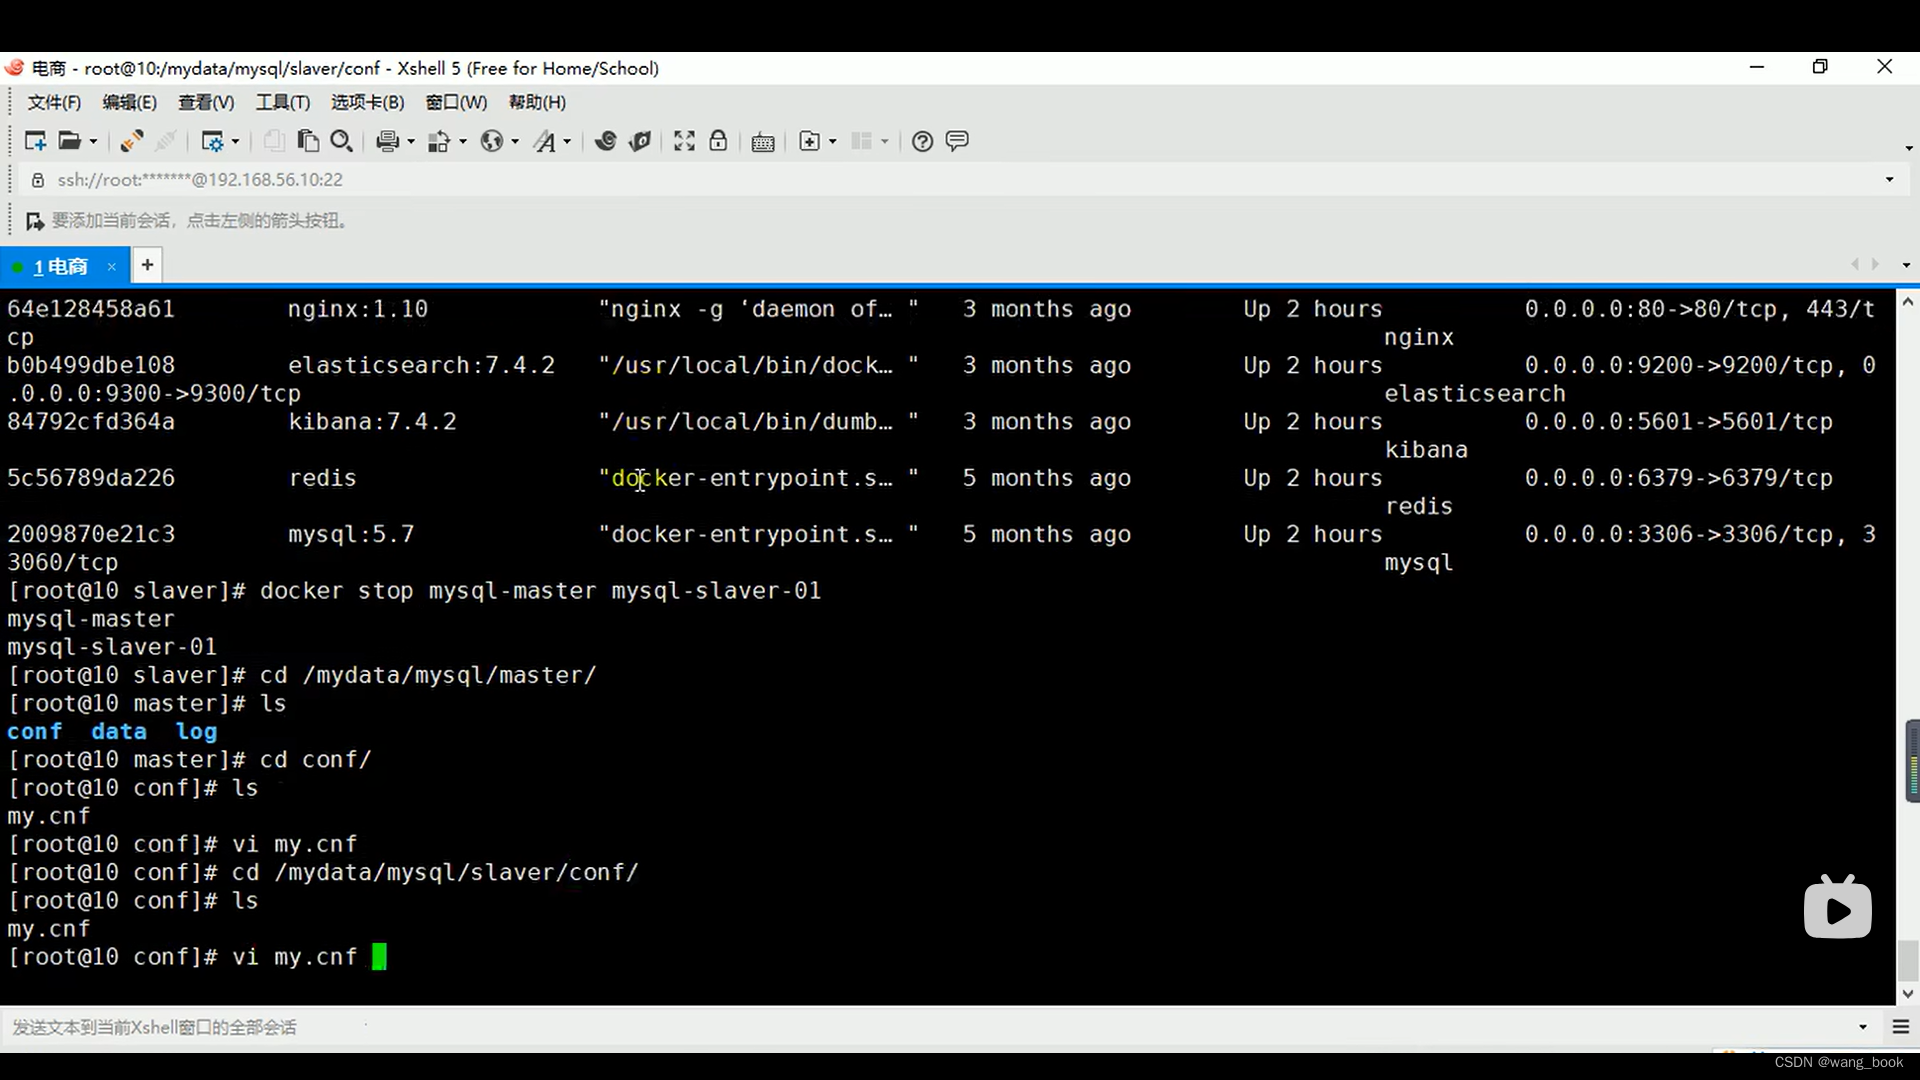Viewport: 1920px width, 1080px height.
Task: Open the tab list dropdown arrow
Action: click(1906, 265)
